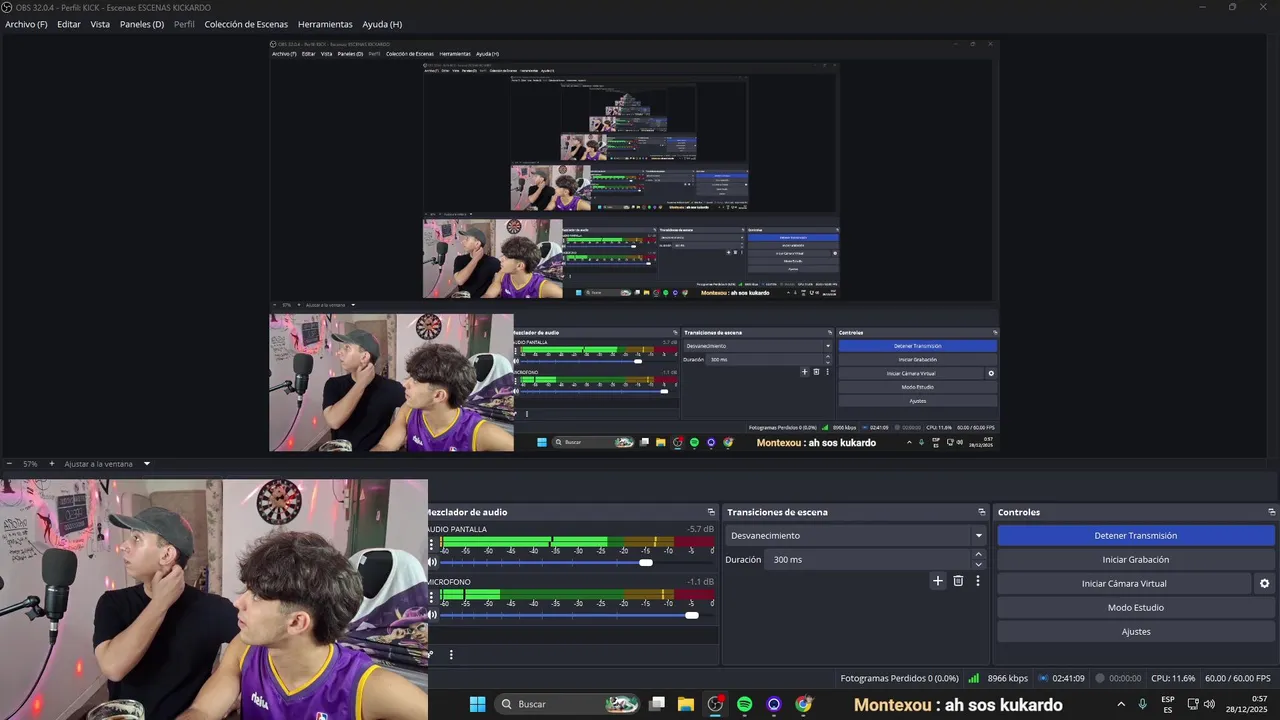This screenshot has width=1280, height=720.
Task: Open Task View from the taskbar
Action: 657,704
